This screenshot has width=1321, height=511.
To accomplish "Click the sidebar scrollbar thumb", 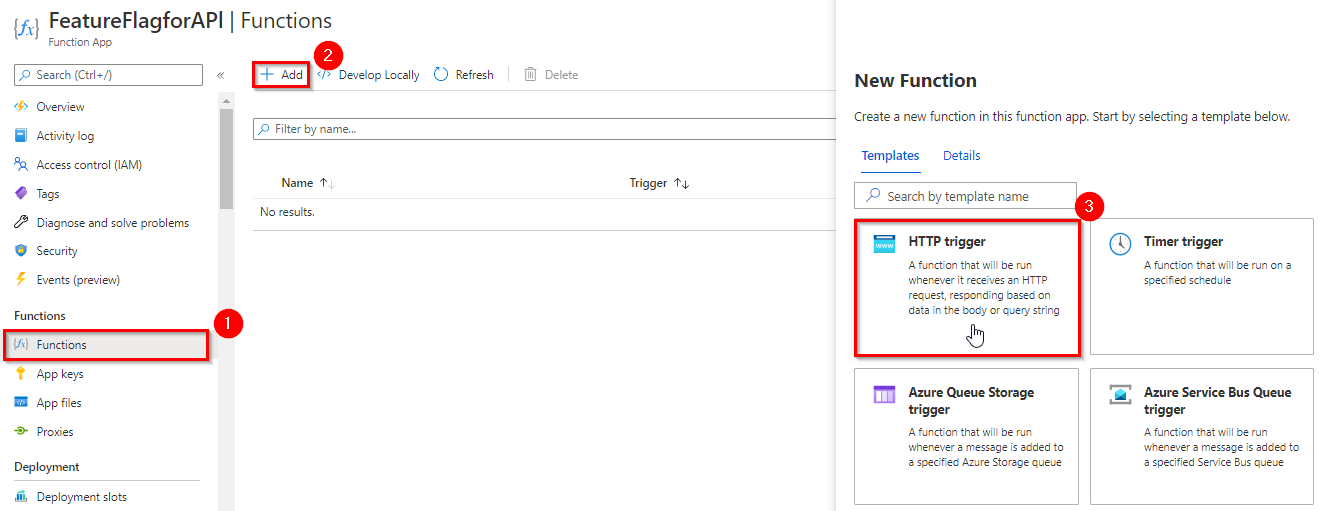I will [226, 158].
